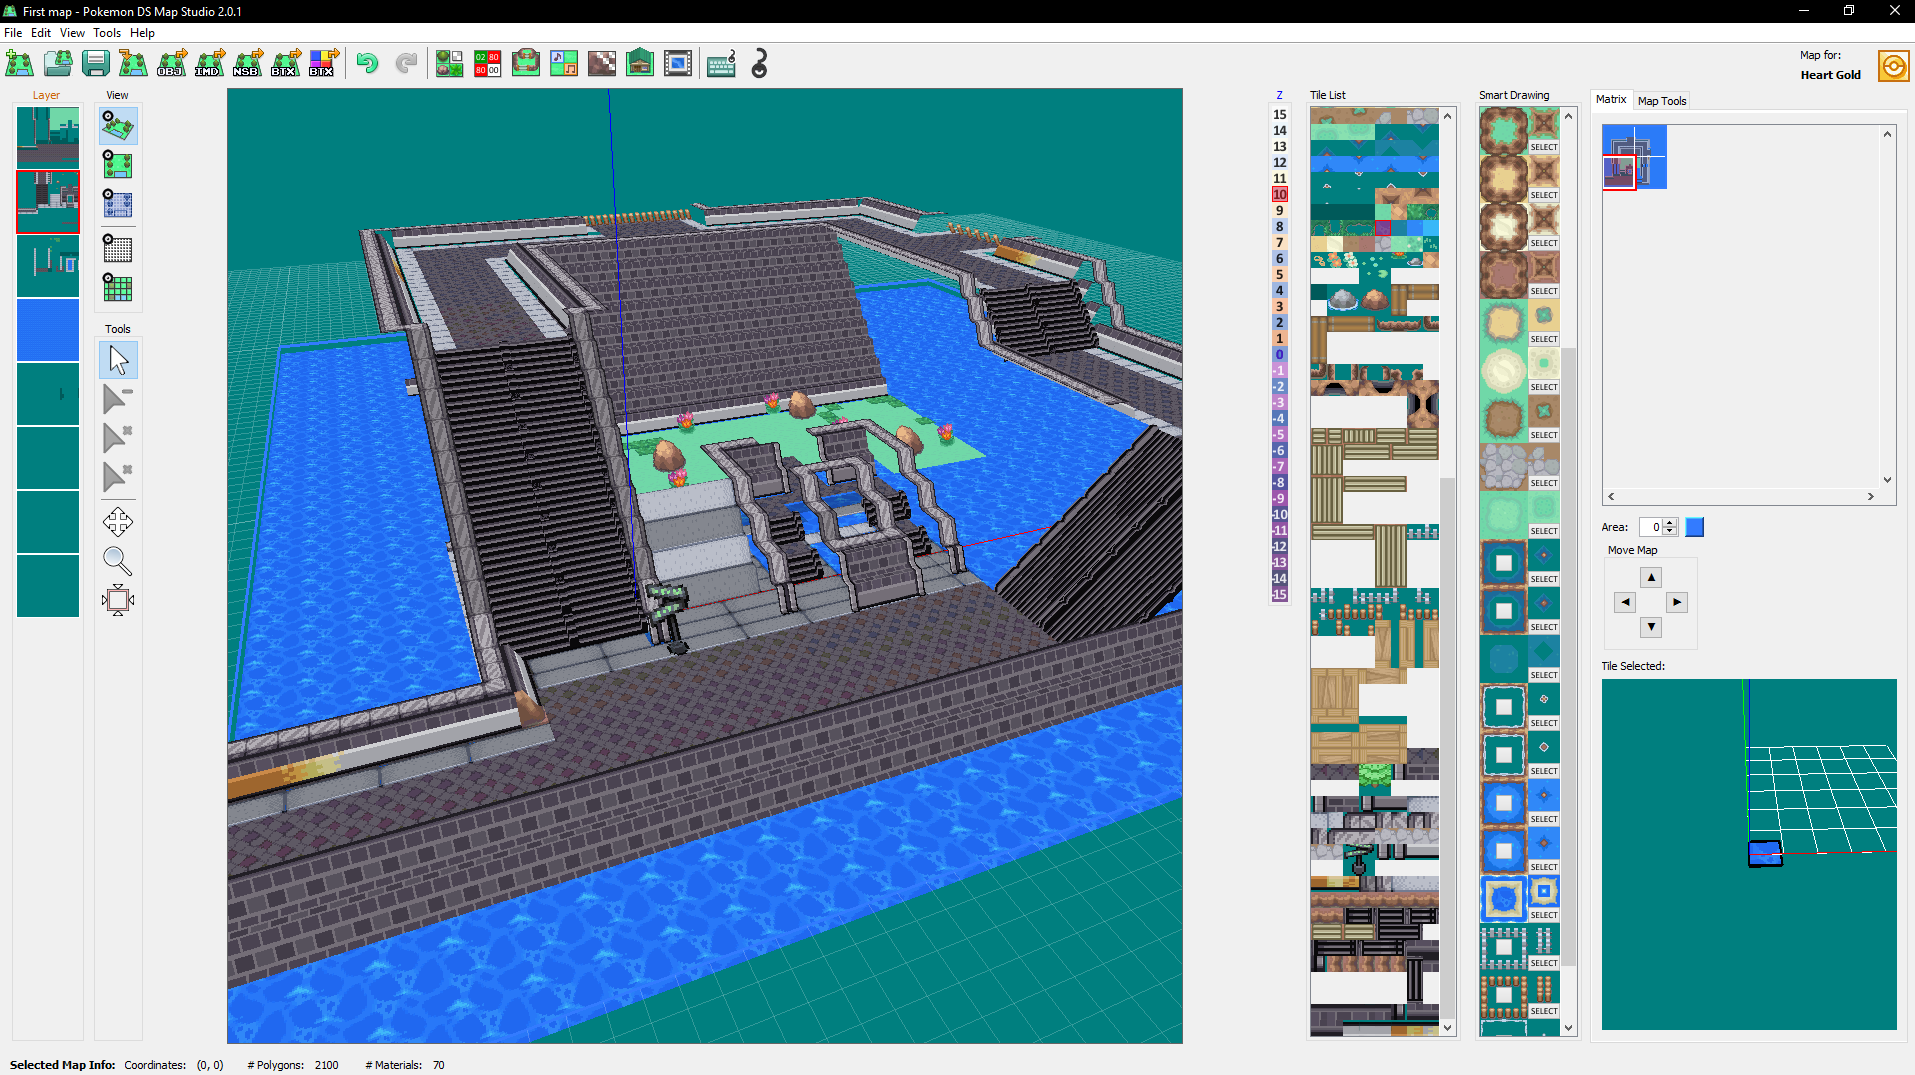The width and height of the screenshot is (1915, 1075).
Task: Move the map right with the arrow button
Action: point(1677,602)
